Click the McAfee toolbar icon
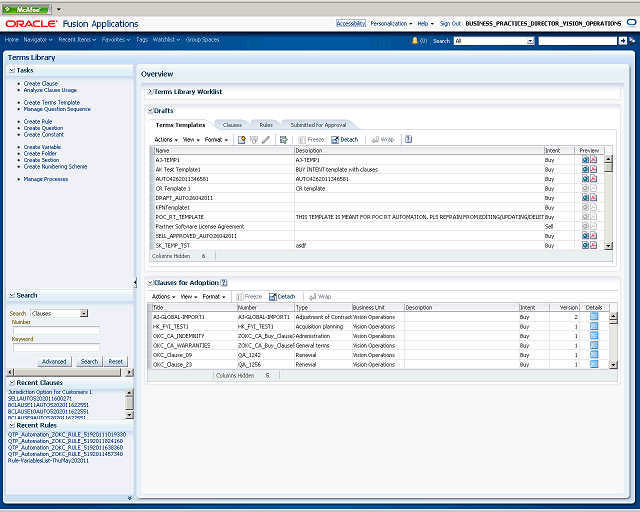 27,9
